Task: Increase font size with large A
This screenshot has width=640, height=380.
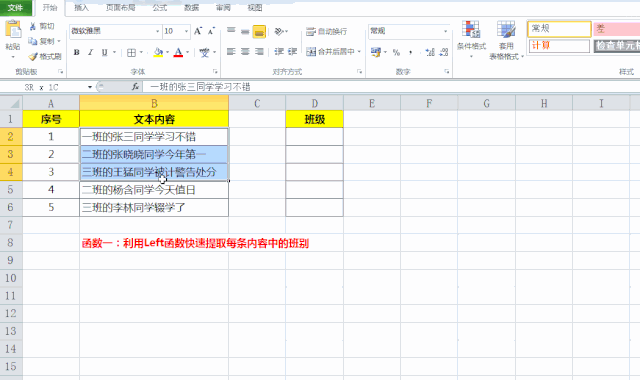Action: point(198,31)
